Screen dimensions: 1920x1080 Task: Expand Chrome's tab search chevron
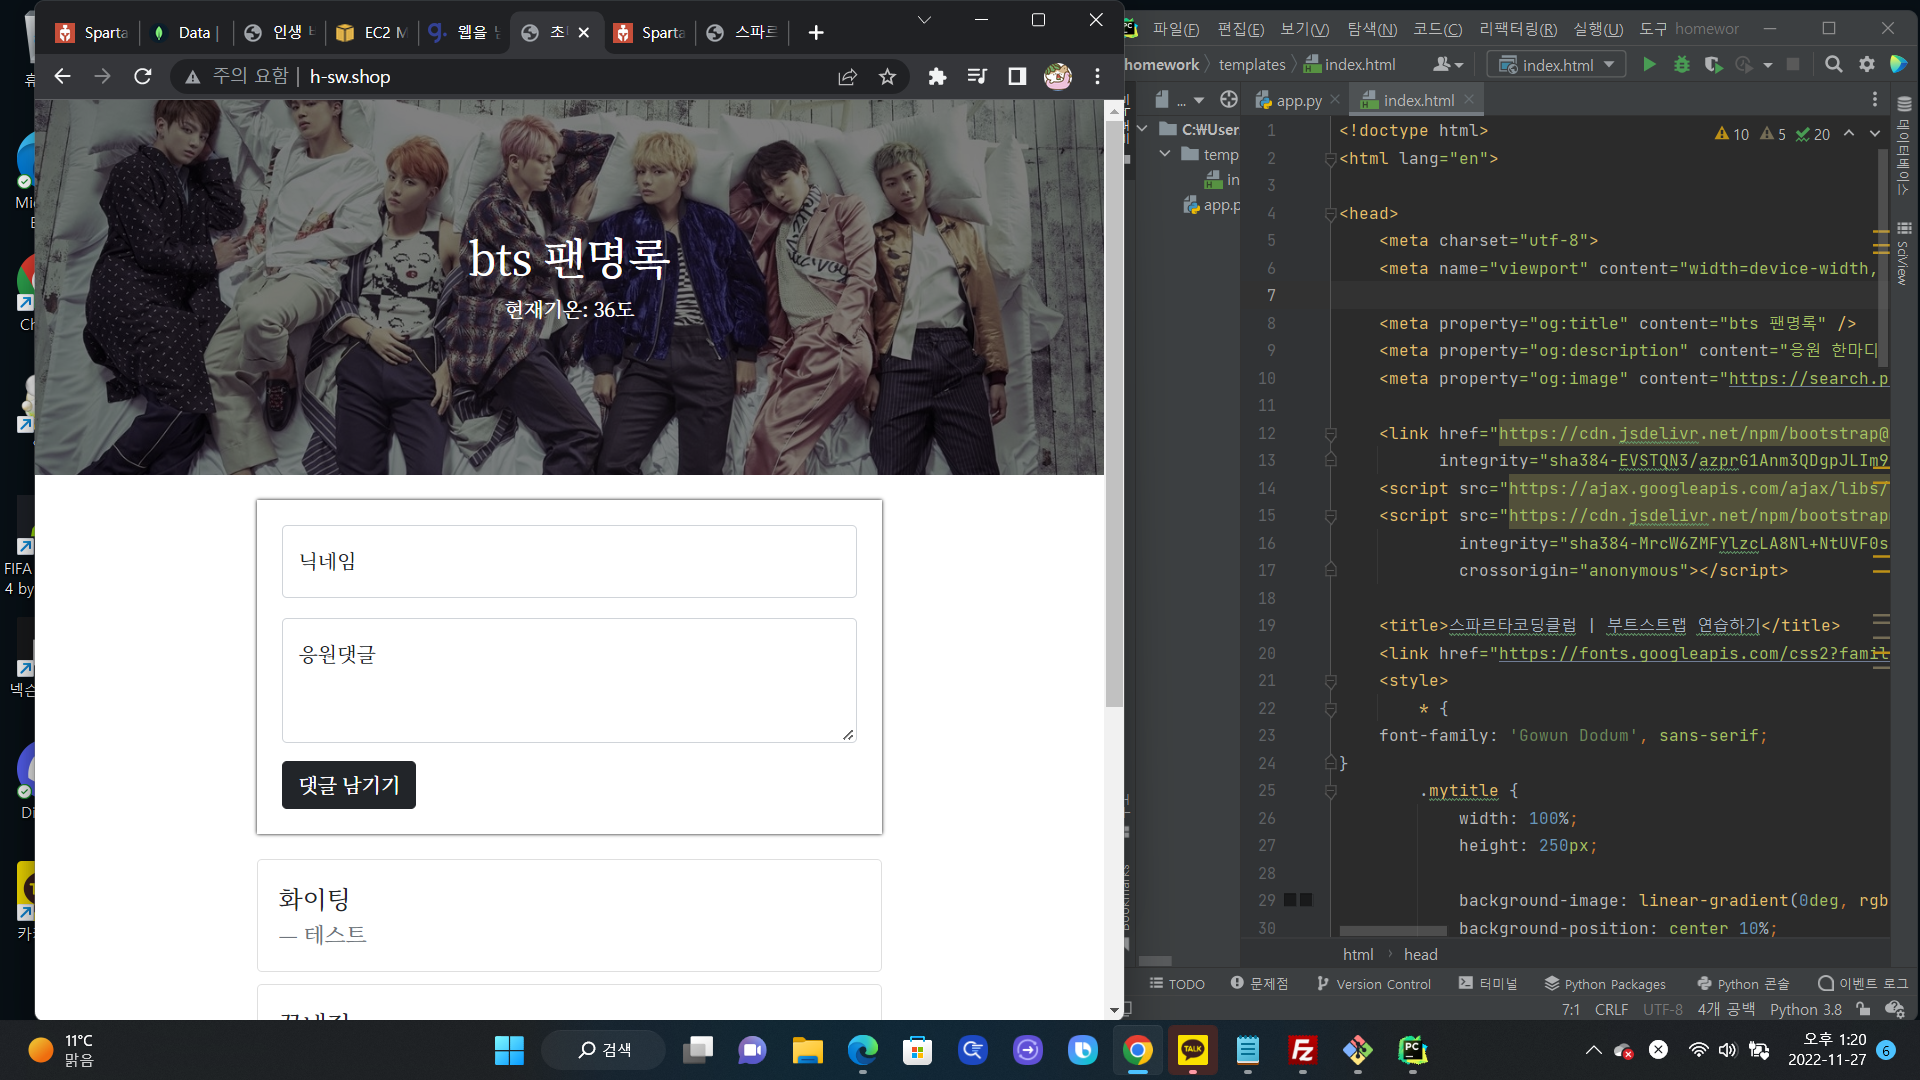[x=924, y=20]
